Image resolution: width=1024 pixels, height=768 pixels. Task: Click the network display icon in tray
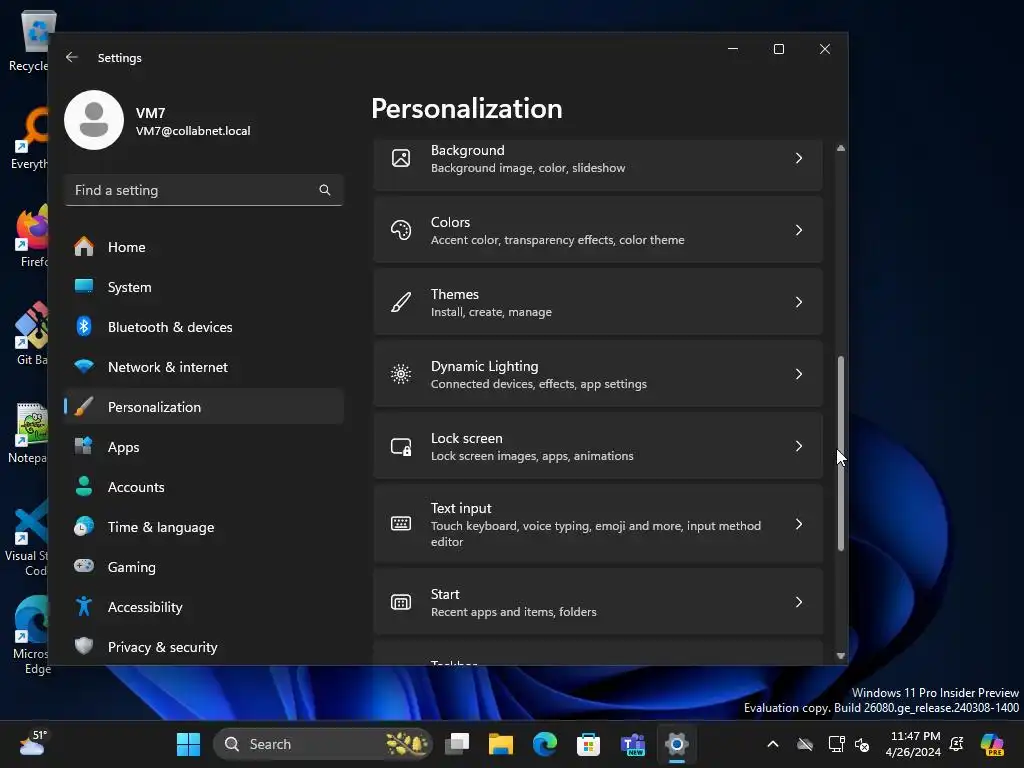836,744
